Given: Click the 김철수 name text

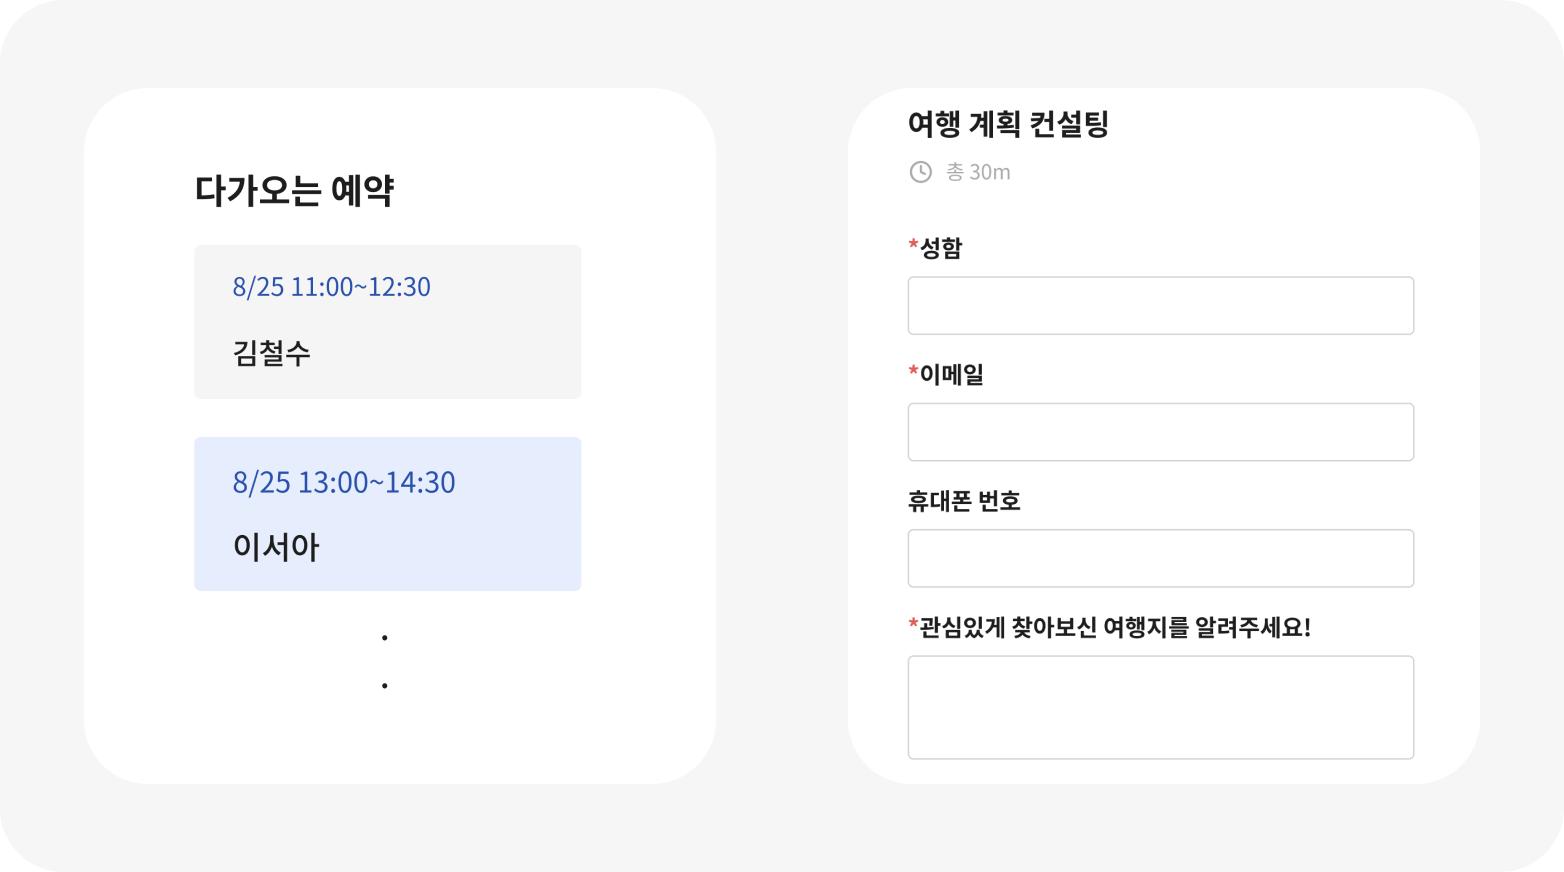Looking at the screenshot, I should pos(272,353).
